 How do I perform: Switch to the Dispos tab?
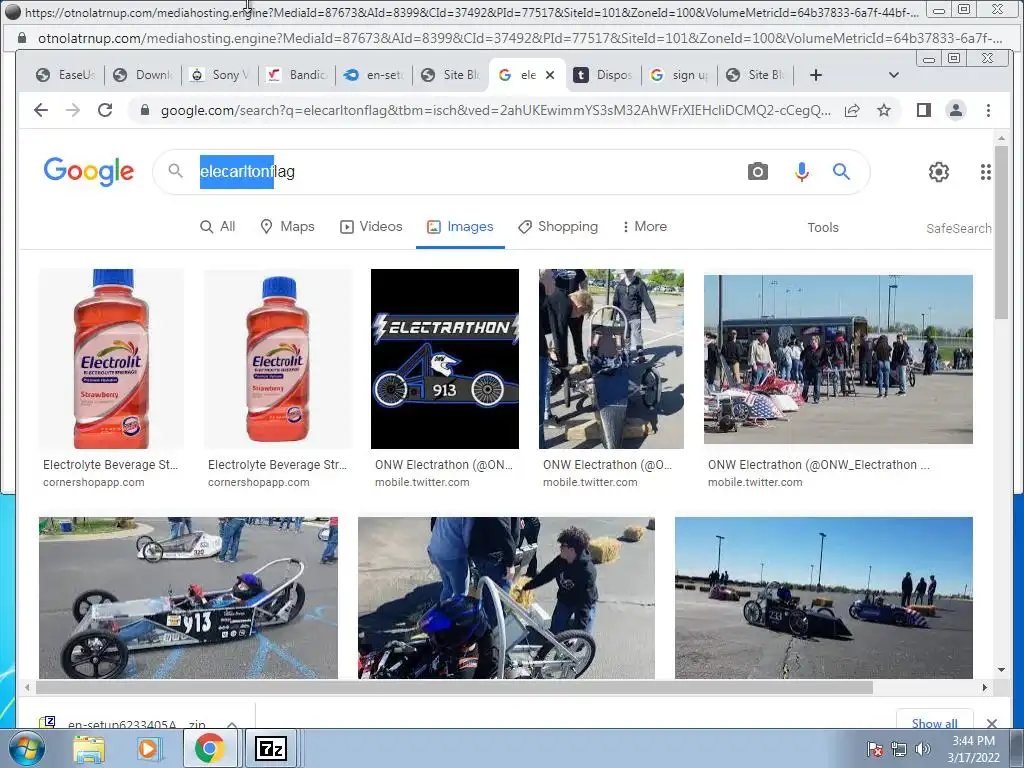[605, 75]
